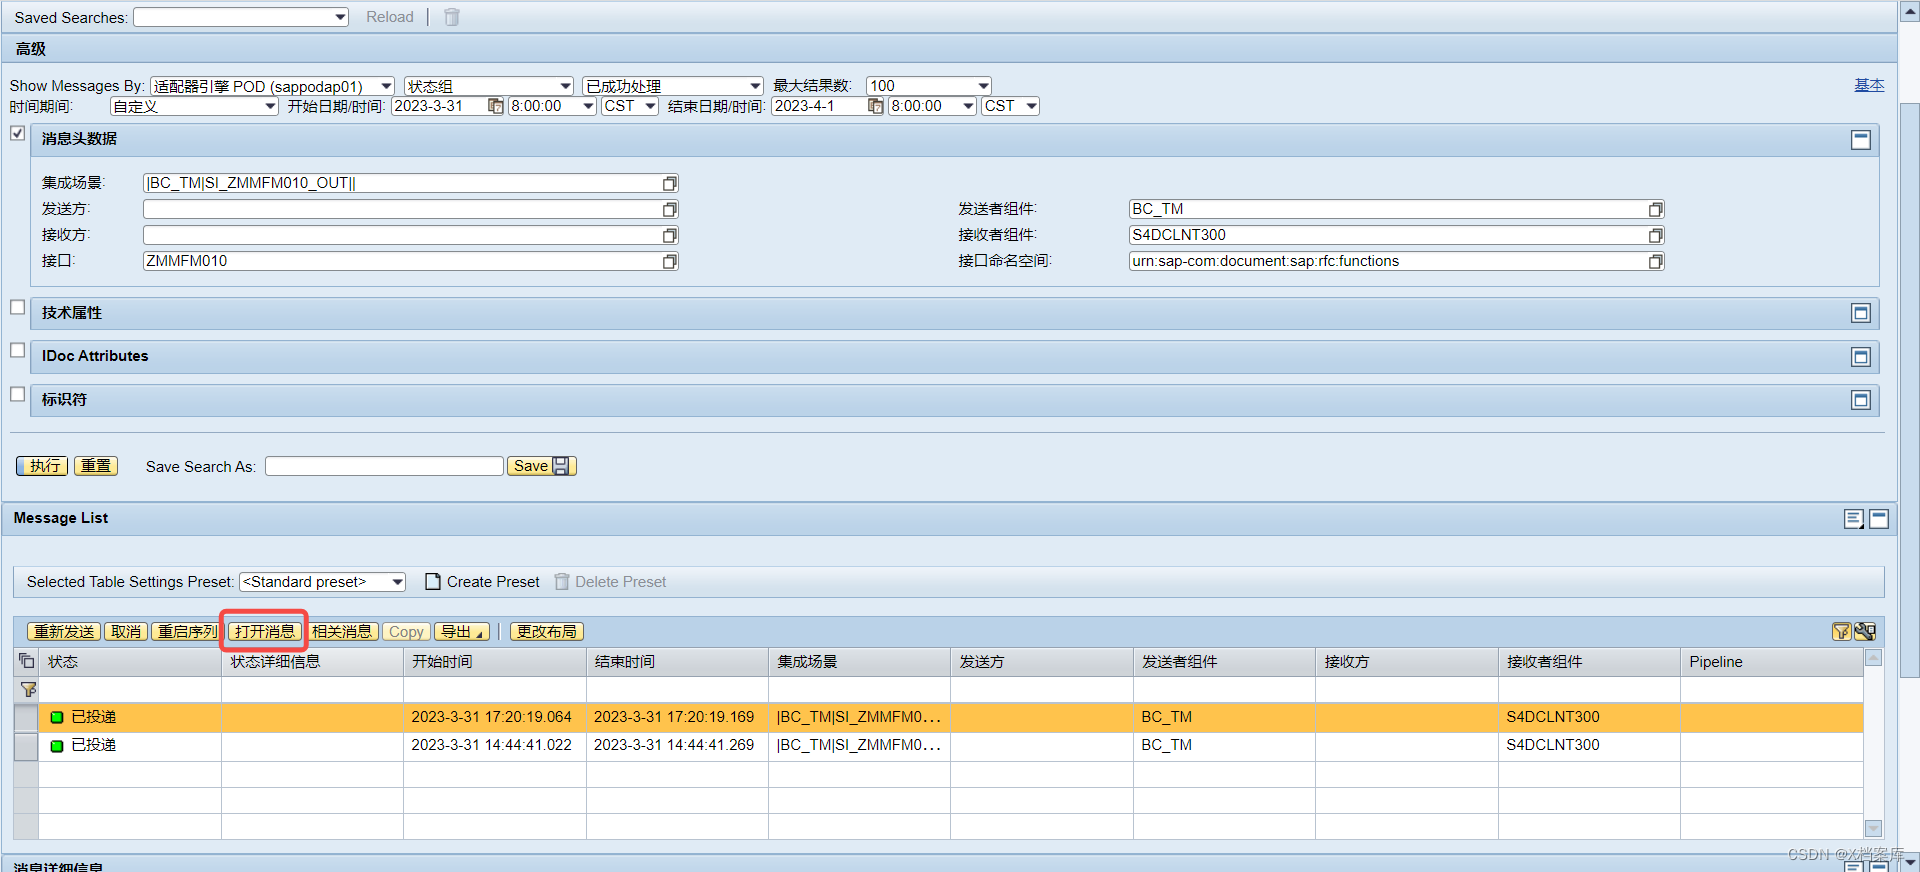Open the 状态组 dropdown
This screenshot has height=872, width=1920.
pos(566,86)
